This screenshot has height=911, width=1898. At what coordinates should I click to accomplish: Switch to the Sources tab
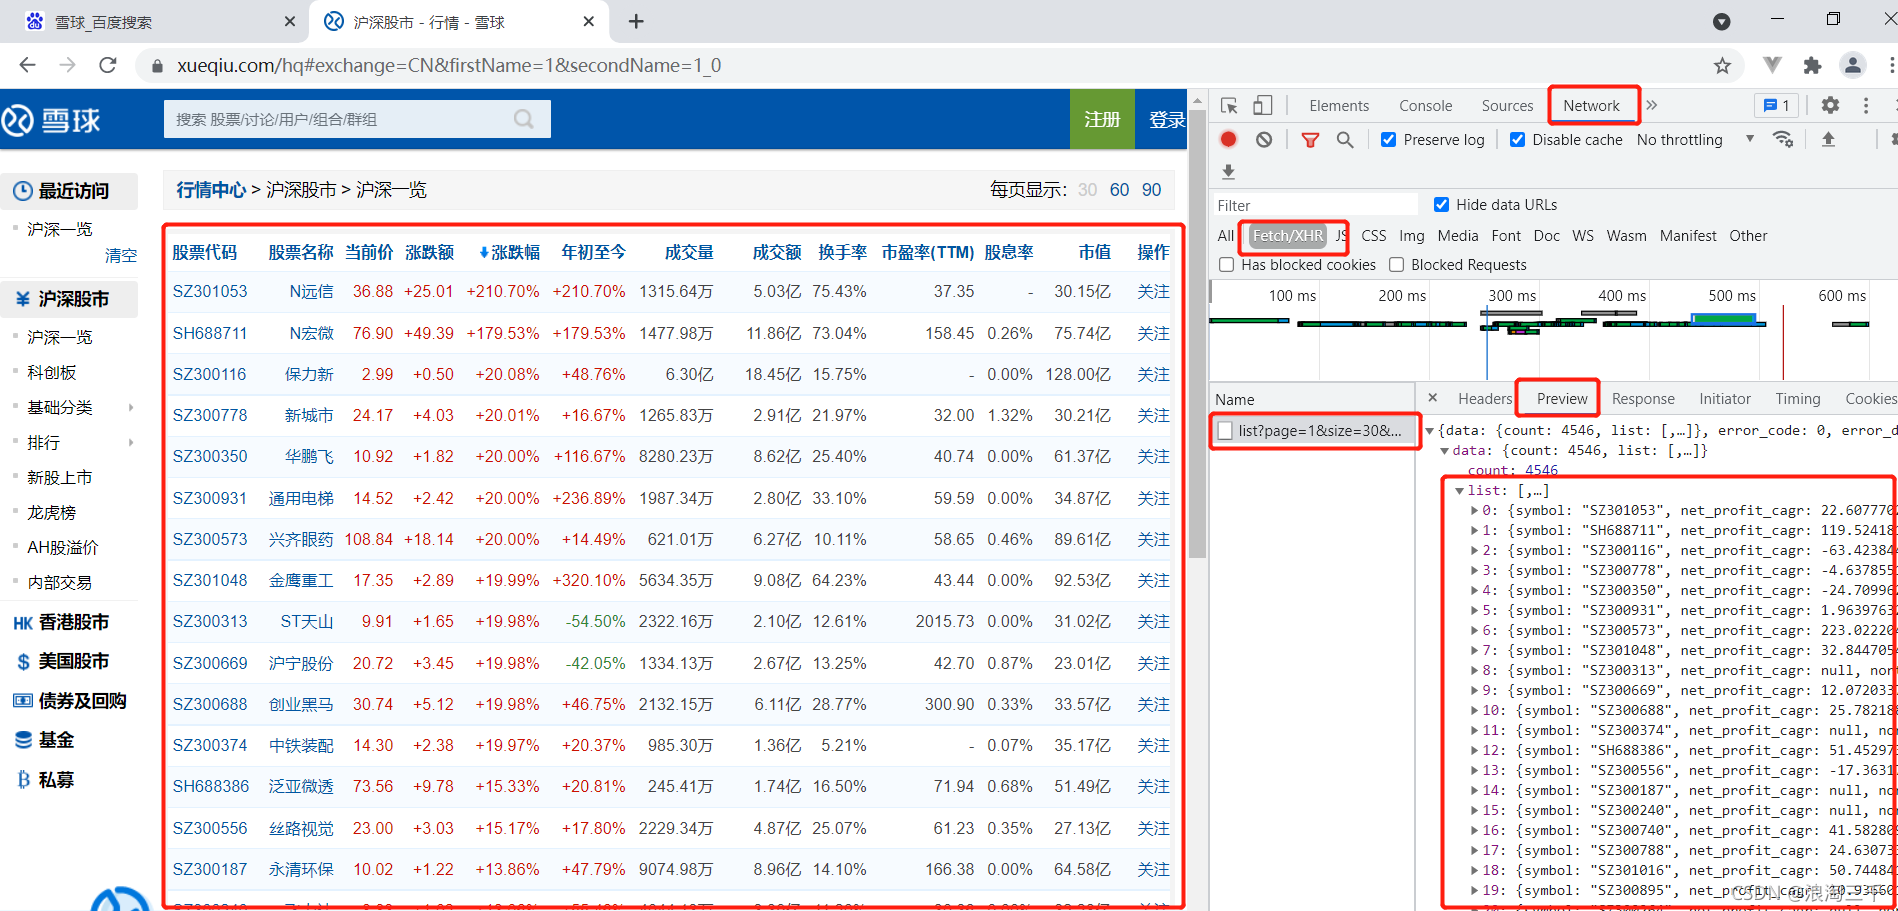pos(1507,106)
